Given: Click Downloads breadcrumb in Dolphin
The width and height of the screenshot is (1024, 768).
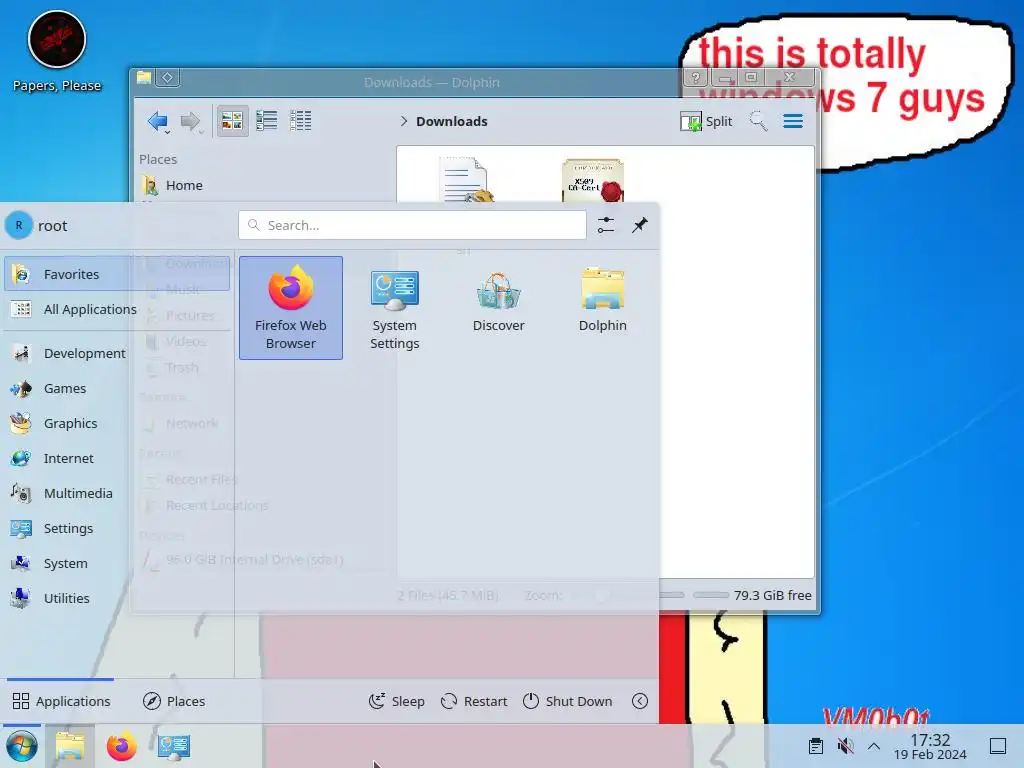Looking at the screenshot, I should pos(452,121).
